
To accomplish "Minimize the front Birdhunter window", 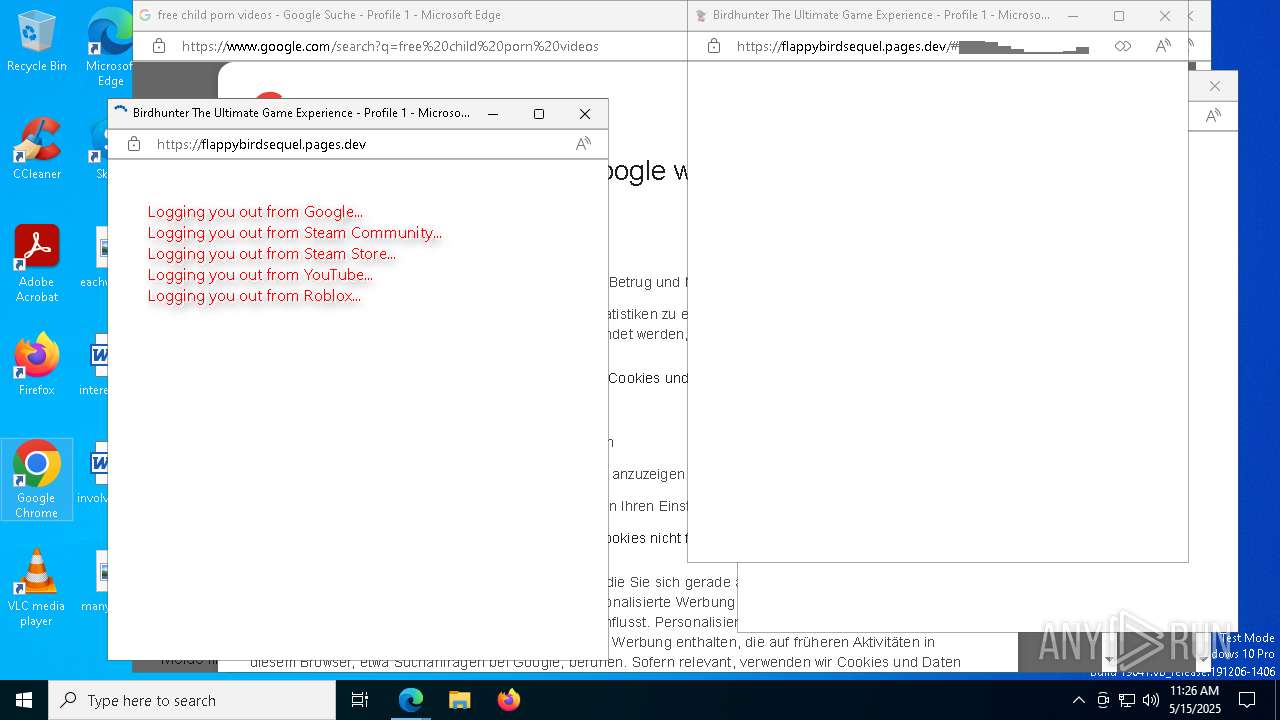I will tap(493, 114).
